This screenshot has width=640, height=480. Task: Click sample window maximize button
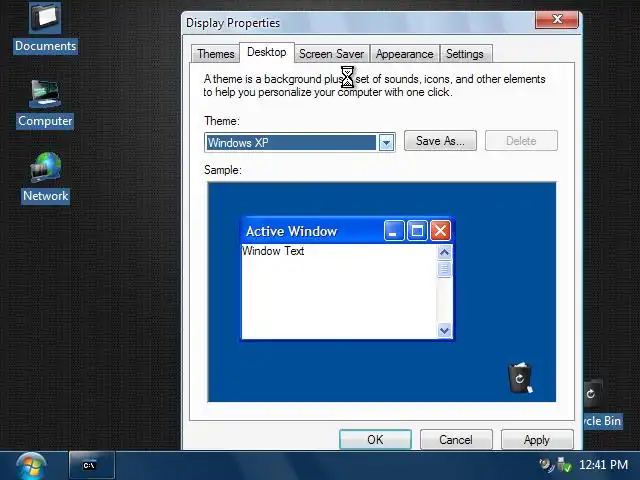417,231
